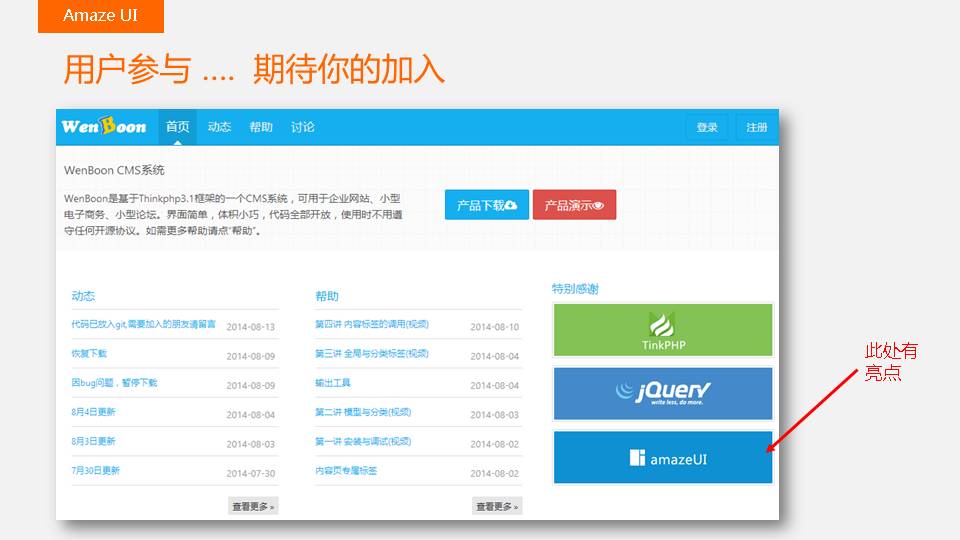Viewport: 960px width, 540px height.
Task: Open the jQuery sponsor banner
Action: 663,393
